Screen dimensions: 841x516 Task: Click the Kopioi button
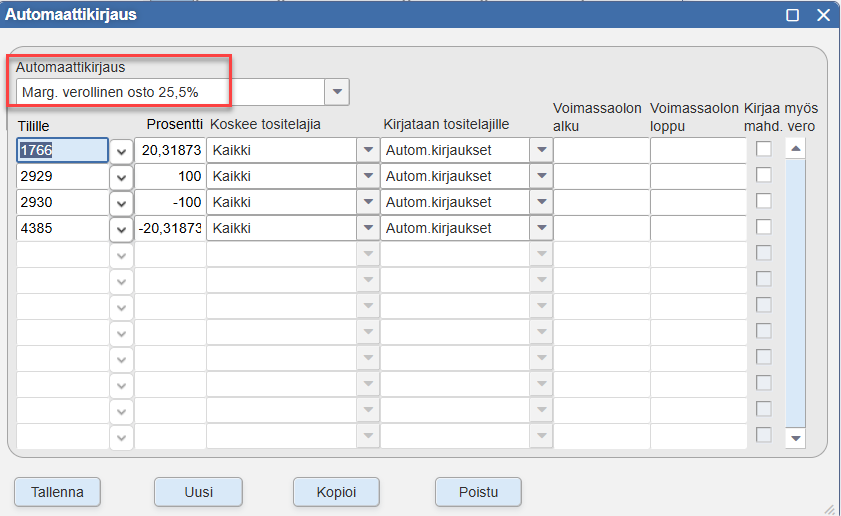(x=336, y=492)
